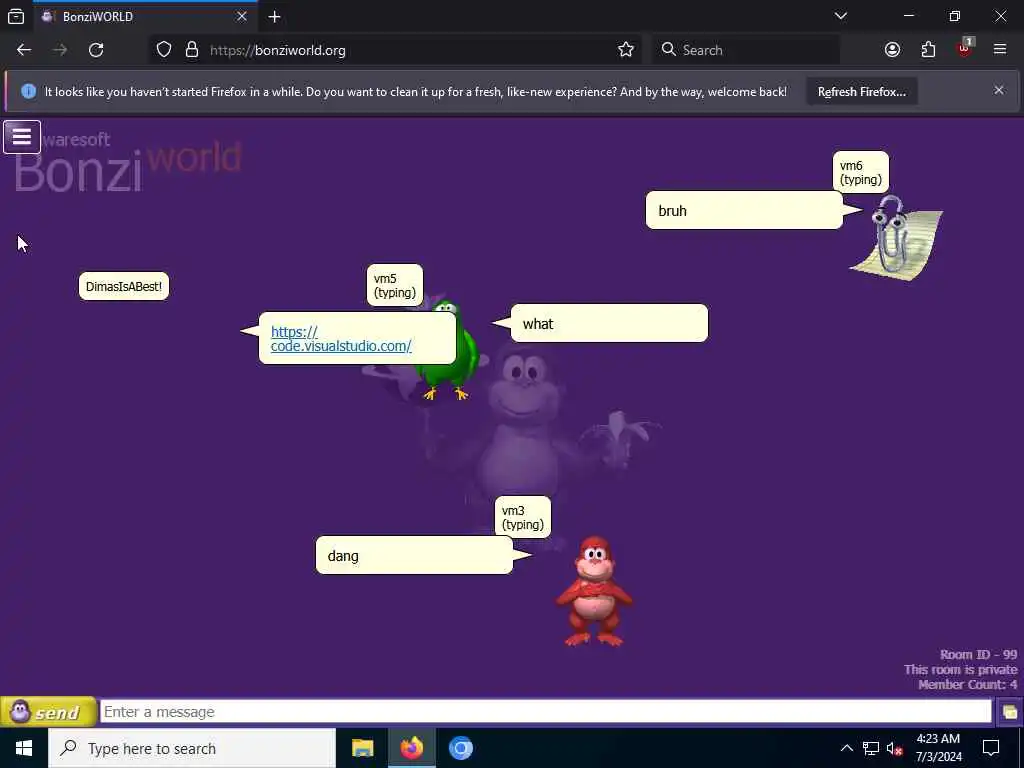1024x768 pixels.
Task: Focus the 'Enter a message' field
Action: coord(546,712)
